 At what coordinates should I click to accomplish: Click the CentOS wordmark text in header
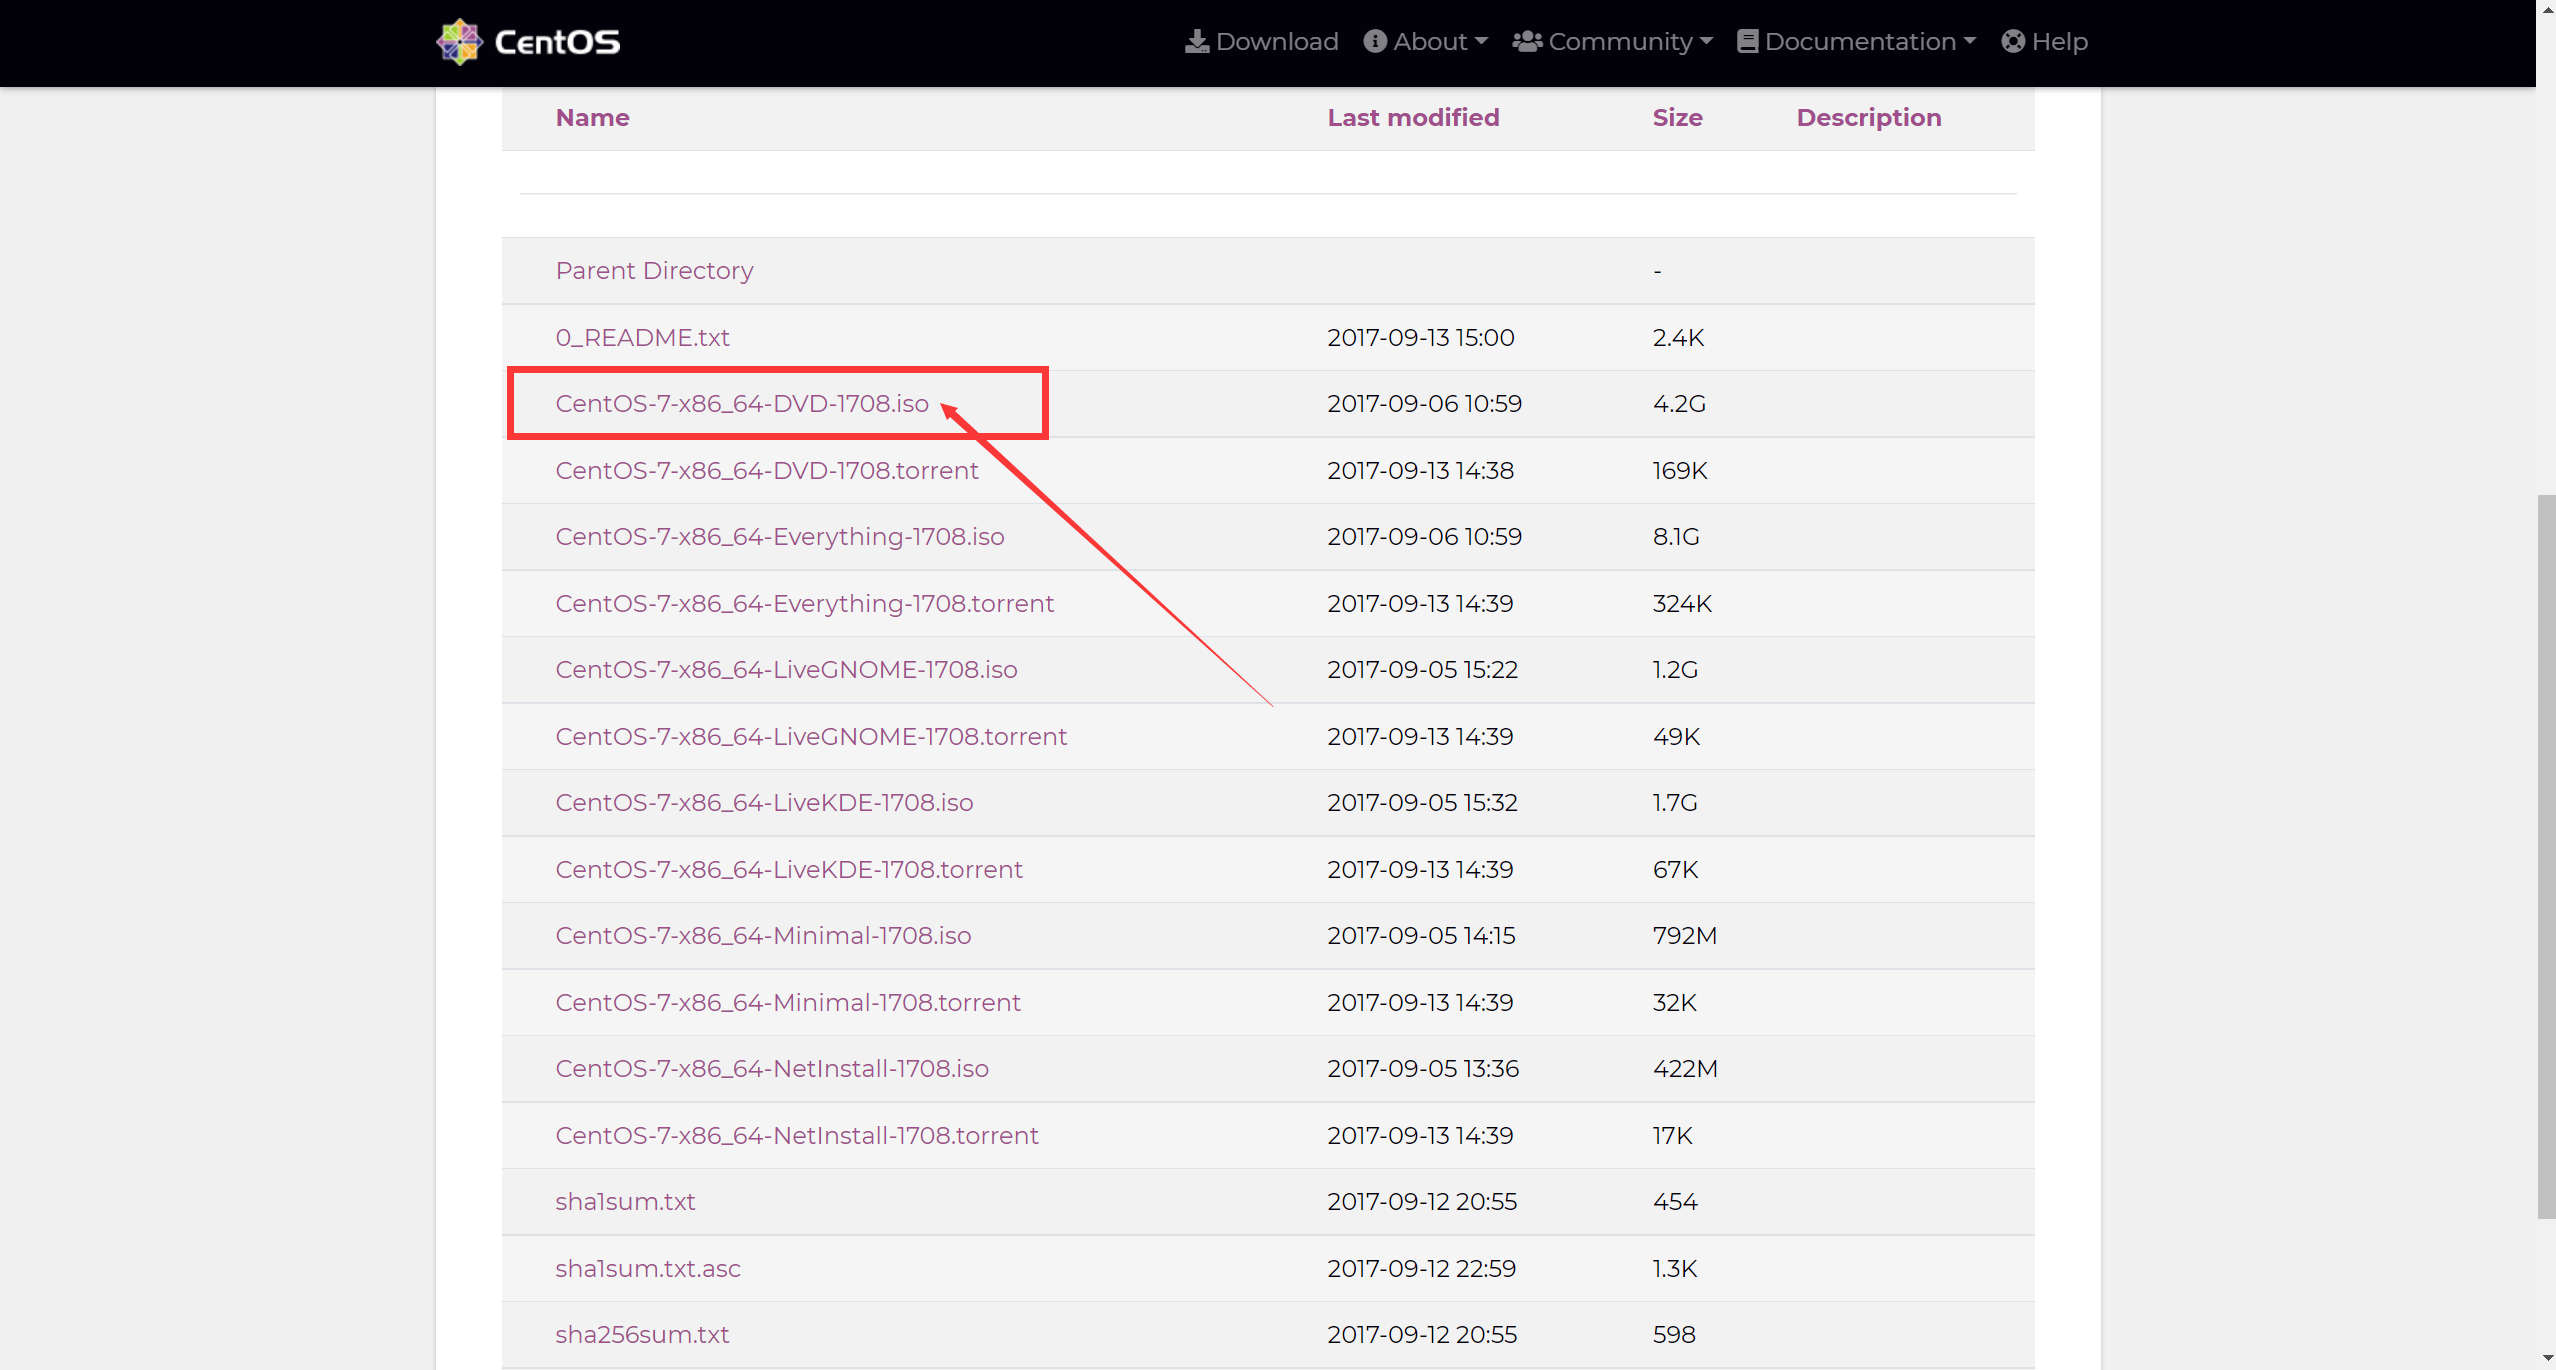pyautogui.click(x=557, y=42)
